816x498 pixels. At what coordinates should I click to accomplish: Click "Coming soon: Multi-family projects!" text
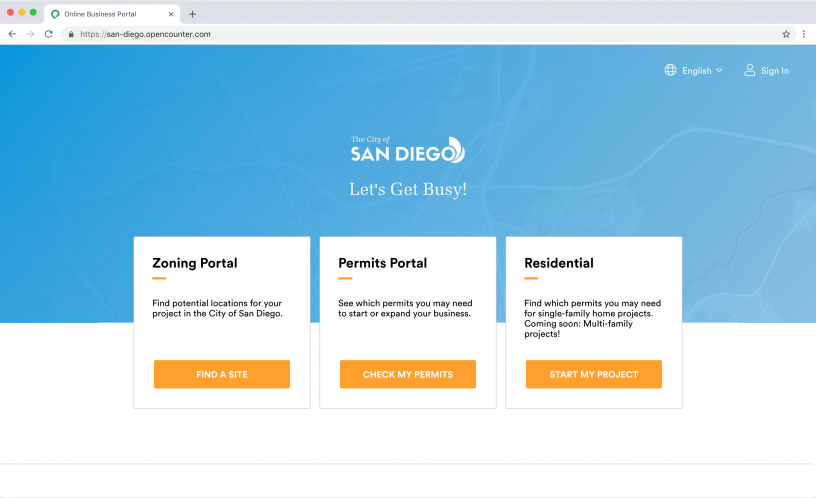[578, 328]
